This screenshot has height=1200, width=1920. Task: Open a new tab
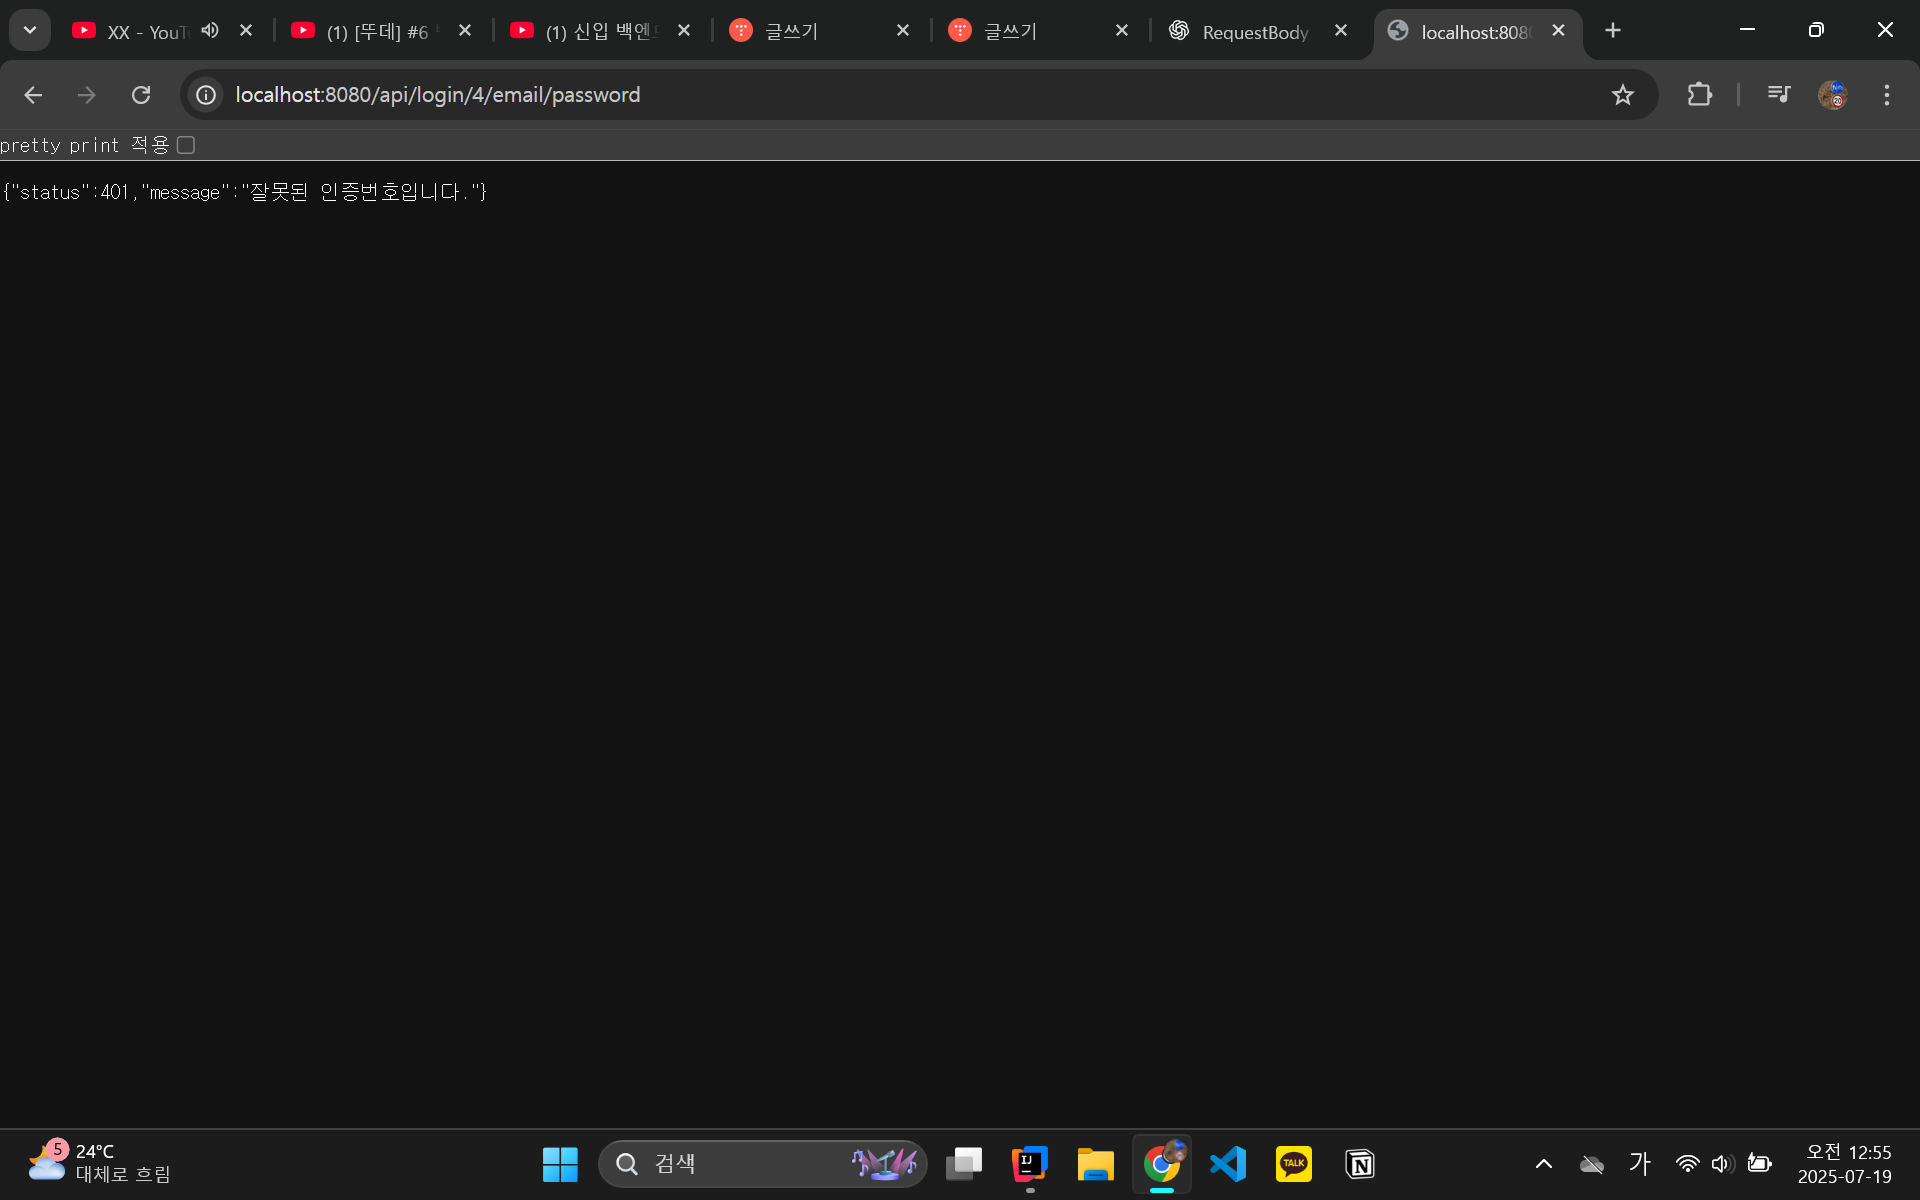1612,31
